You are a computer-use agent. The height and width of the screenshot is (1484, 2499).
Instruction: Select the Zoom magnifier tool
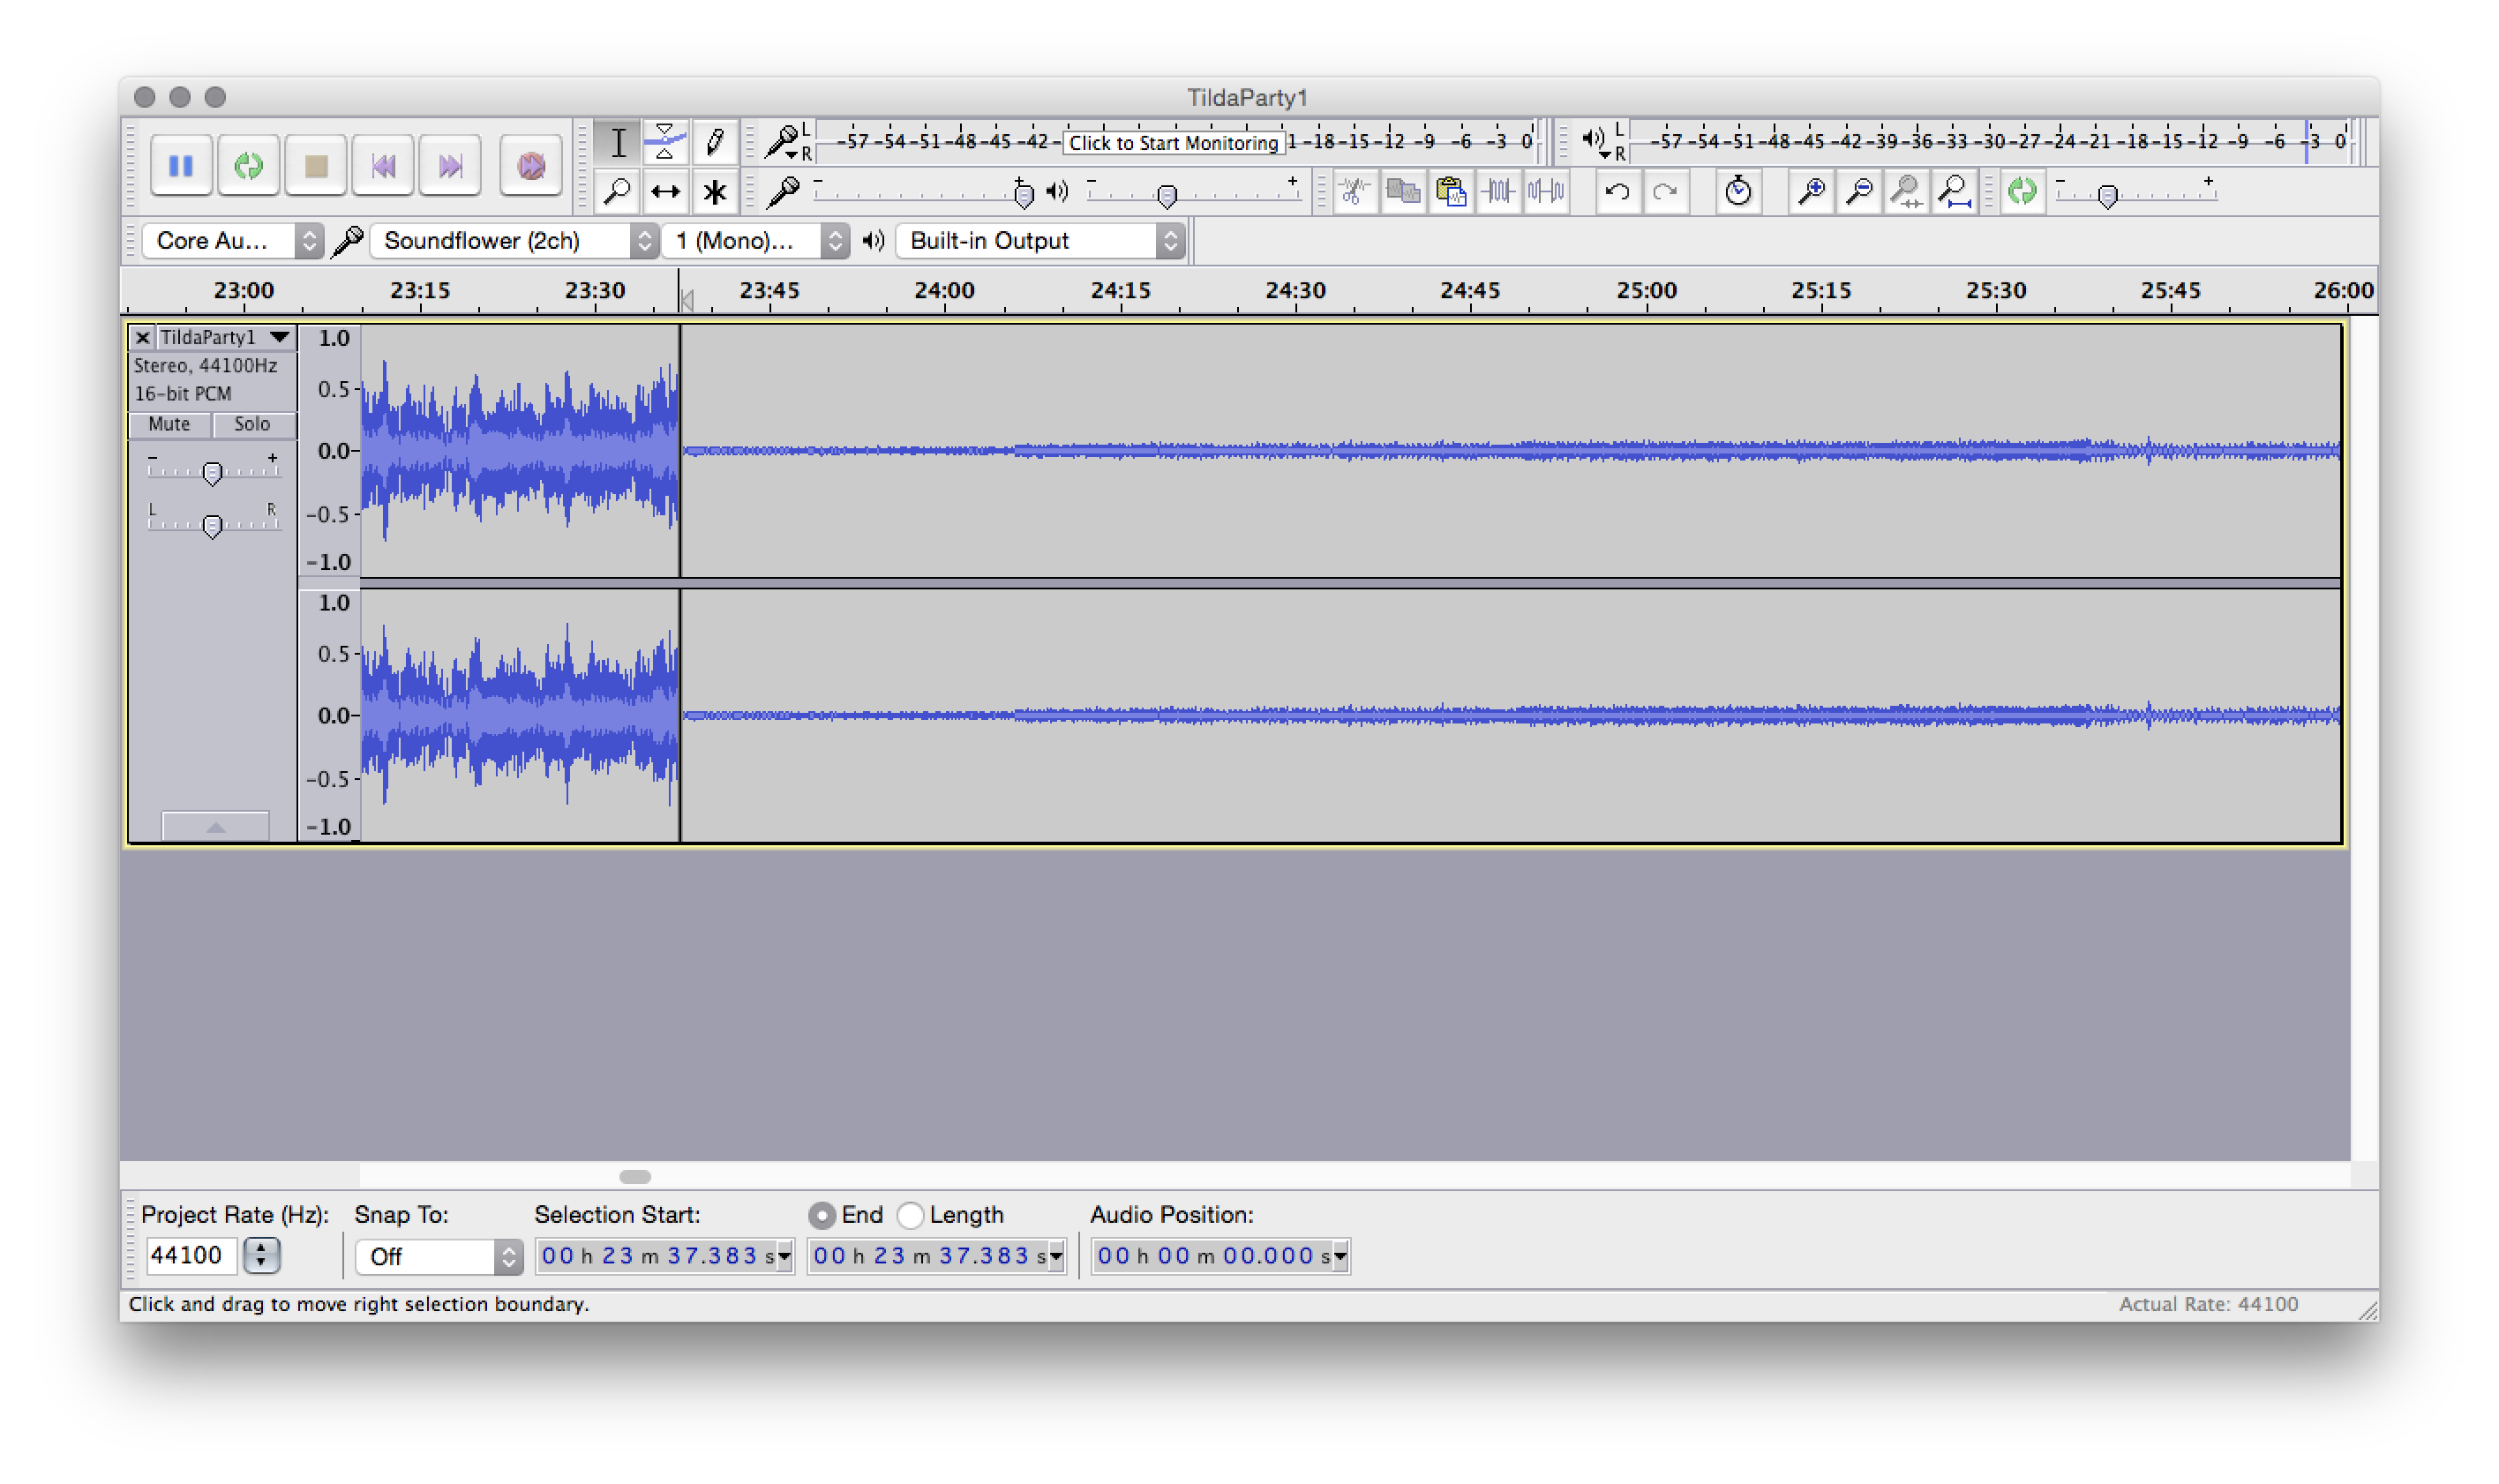tap(618, 191)
